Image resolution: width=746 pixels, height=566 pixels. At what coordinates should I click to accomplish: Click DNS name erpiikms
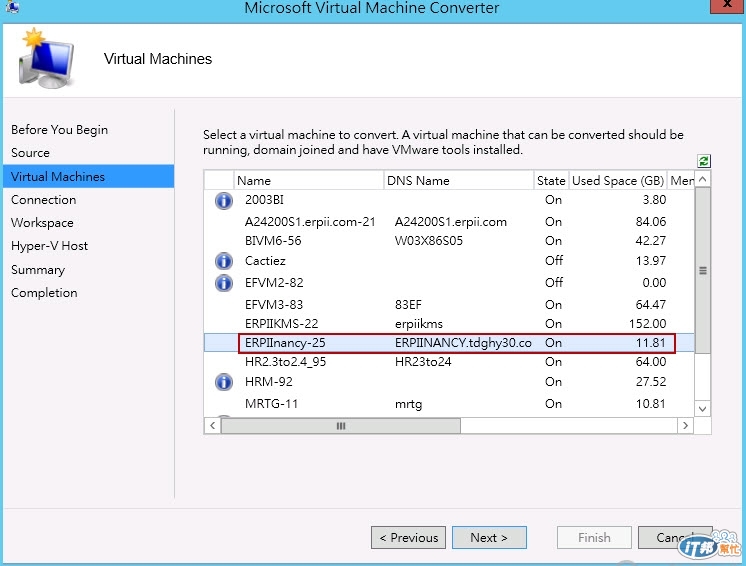point(419,324)
